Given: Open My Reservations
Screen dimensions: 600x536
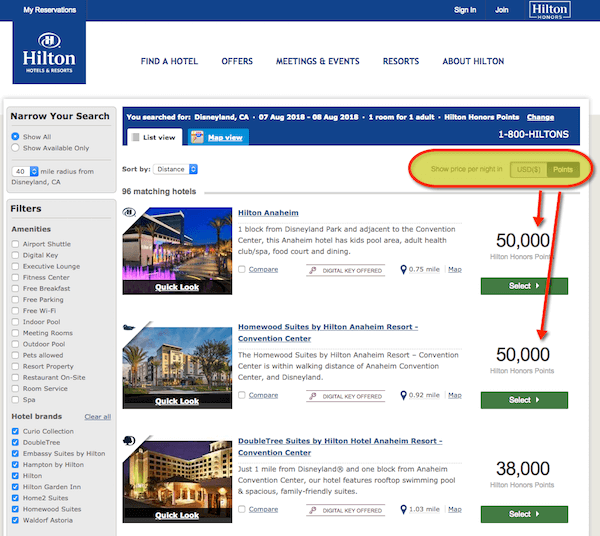Looking at the screenshot, I should (50, 10).
